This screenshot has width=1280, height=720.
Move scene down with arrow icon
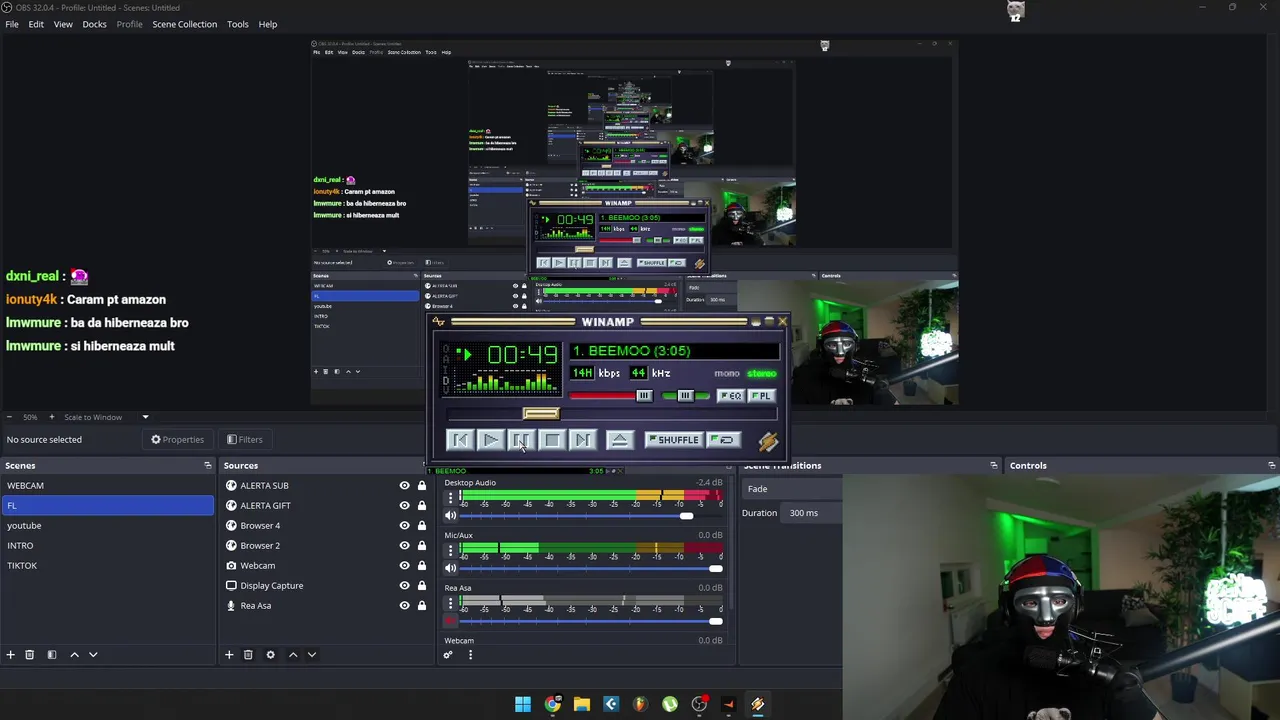[93, 655]
